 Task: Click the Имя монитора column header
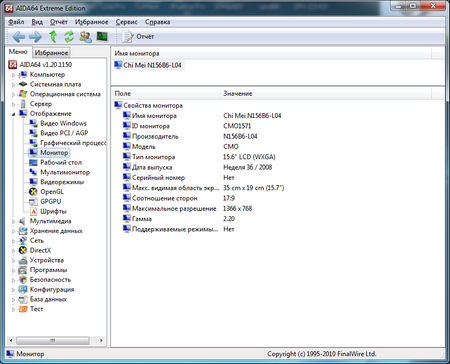point(272,53)
